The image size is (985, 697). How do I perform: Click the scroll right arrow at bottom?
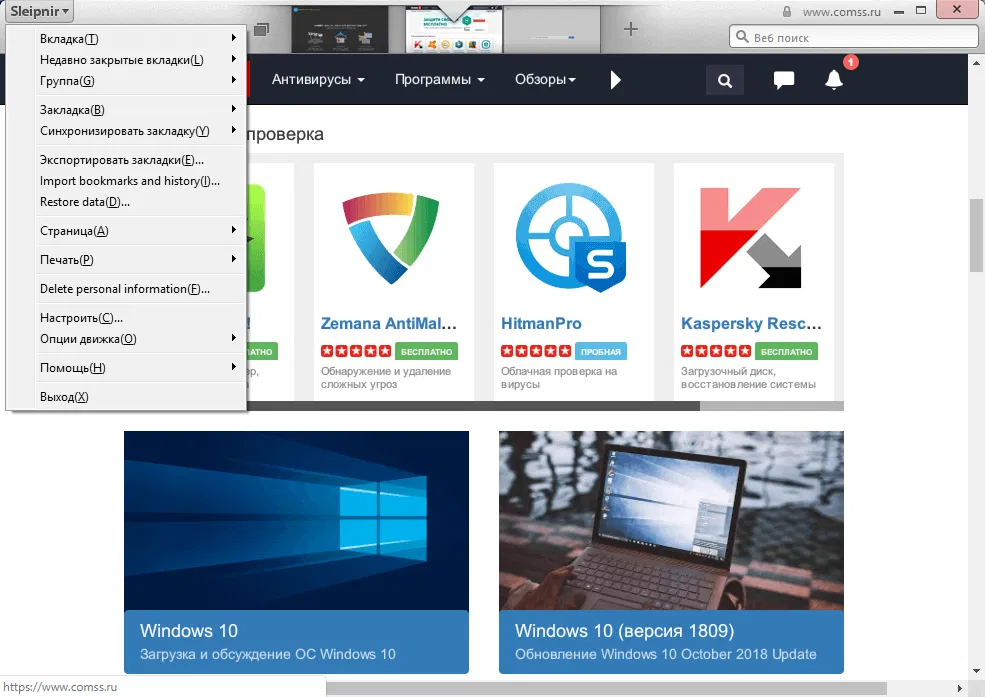point(959,689)
